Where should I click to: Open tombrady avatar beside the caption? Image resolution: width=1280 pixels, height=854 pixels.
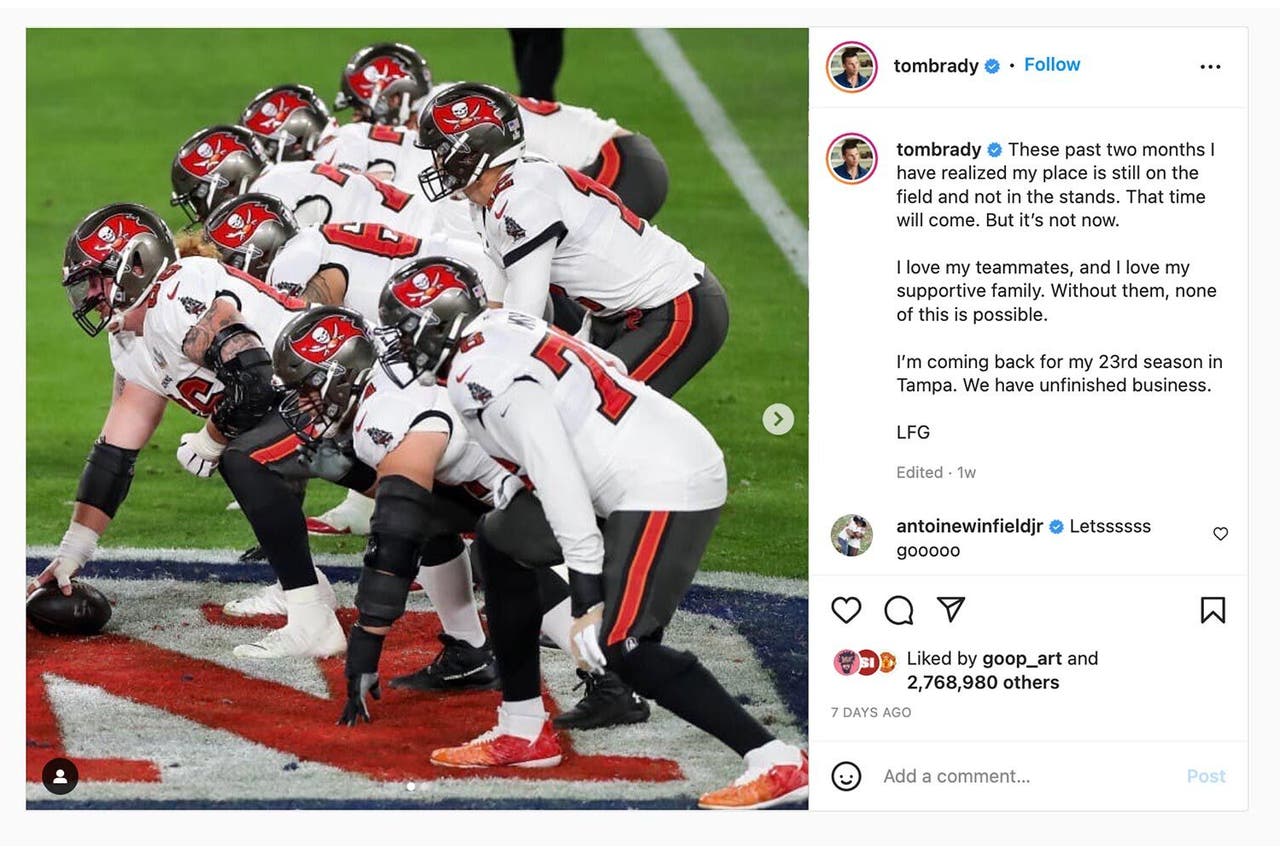pyautogui.click(x=852, y=159)
